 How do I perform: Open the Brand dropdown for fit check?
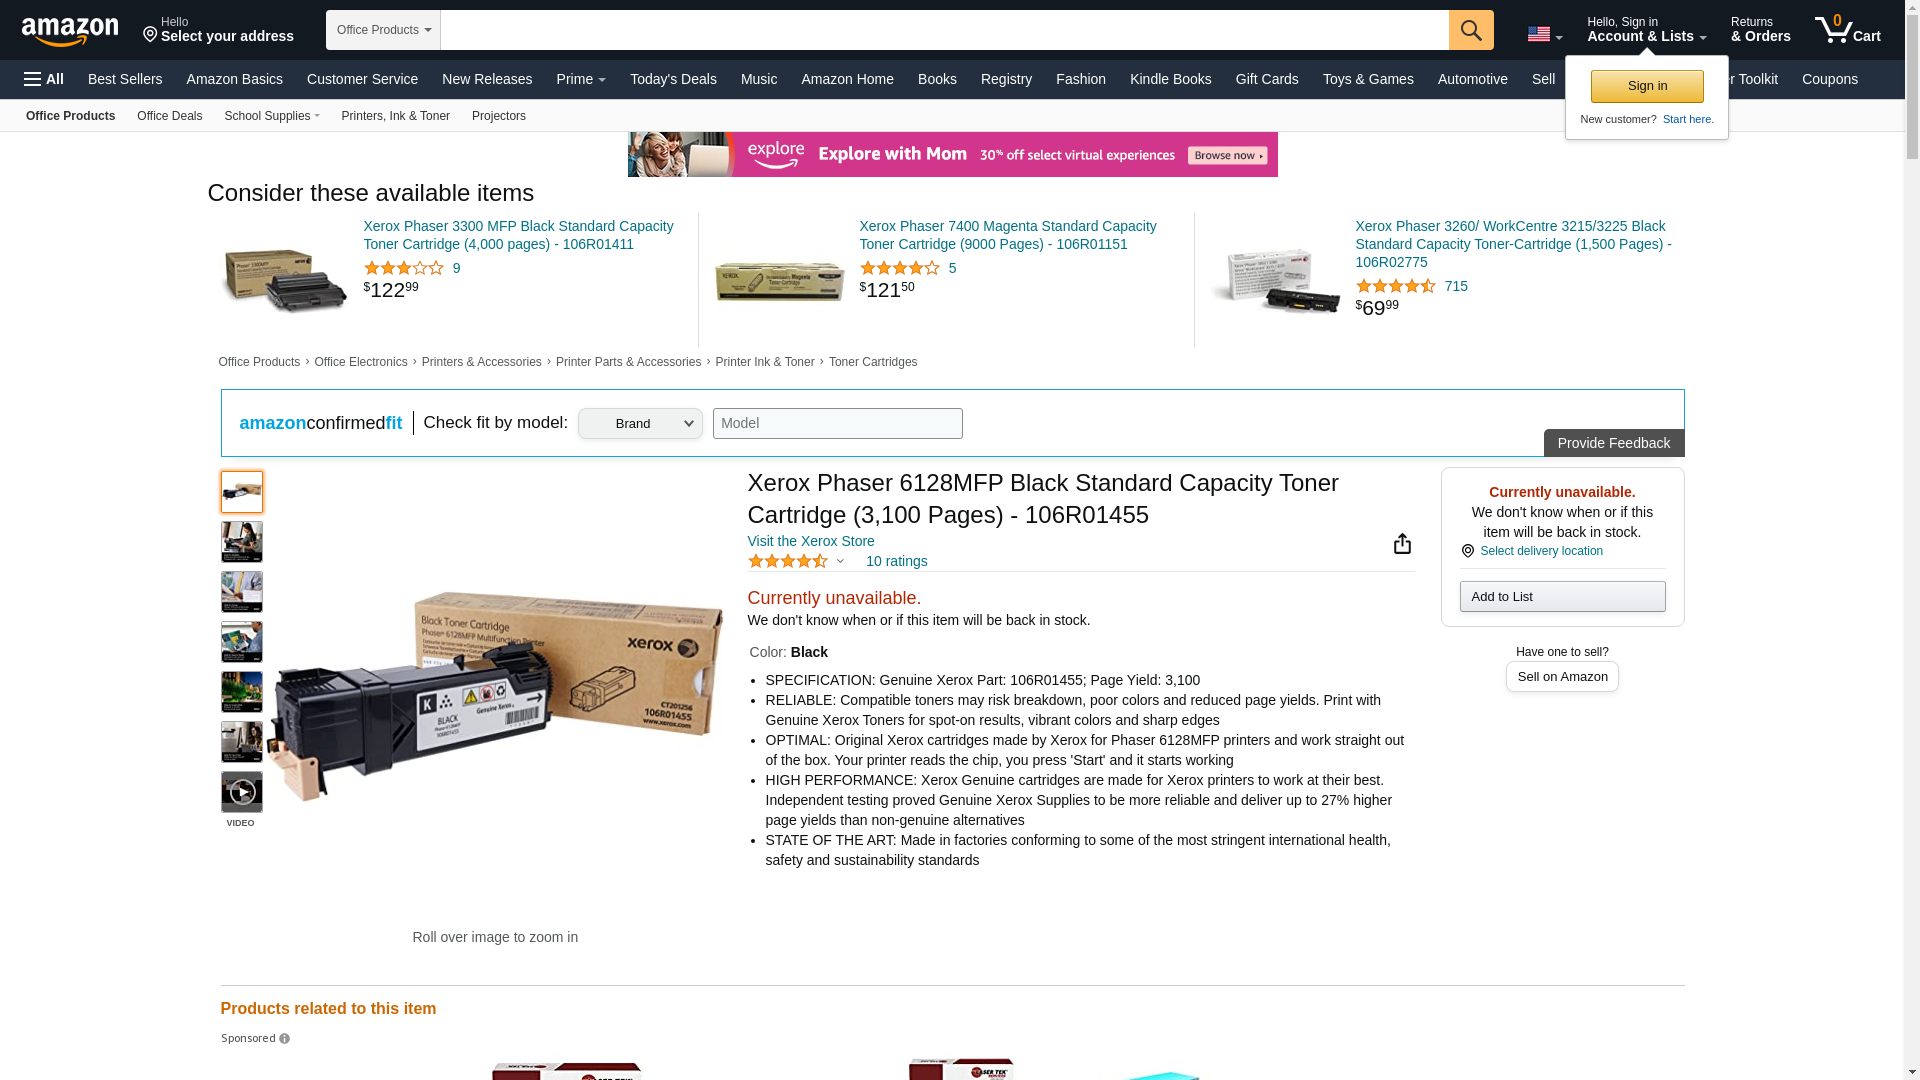pos(640,424)
